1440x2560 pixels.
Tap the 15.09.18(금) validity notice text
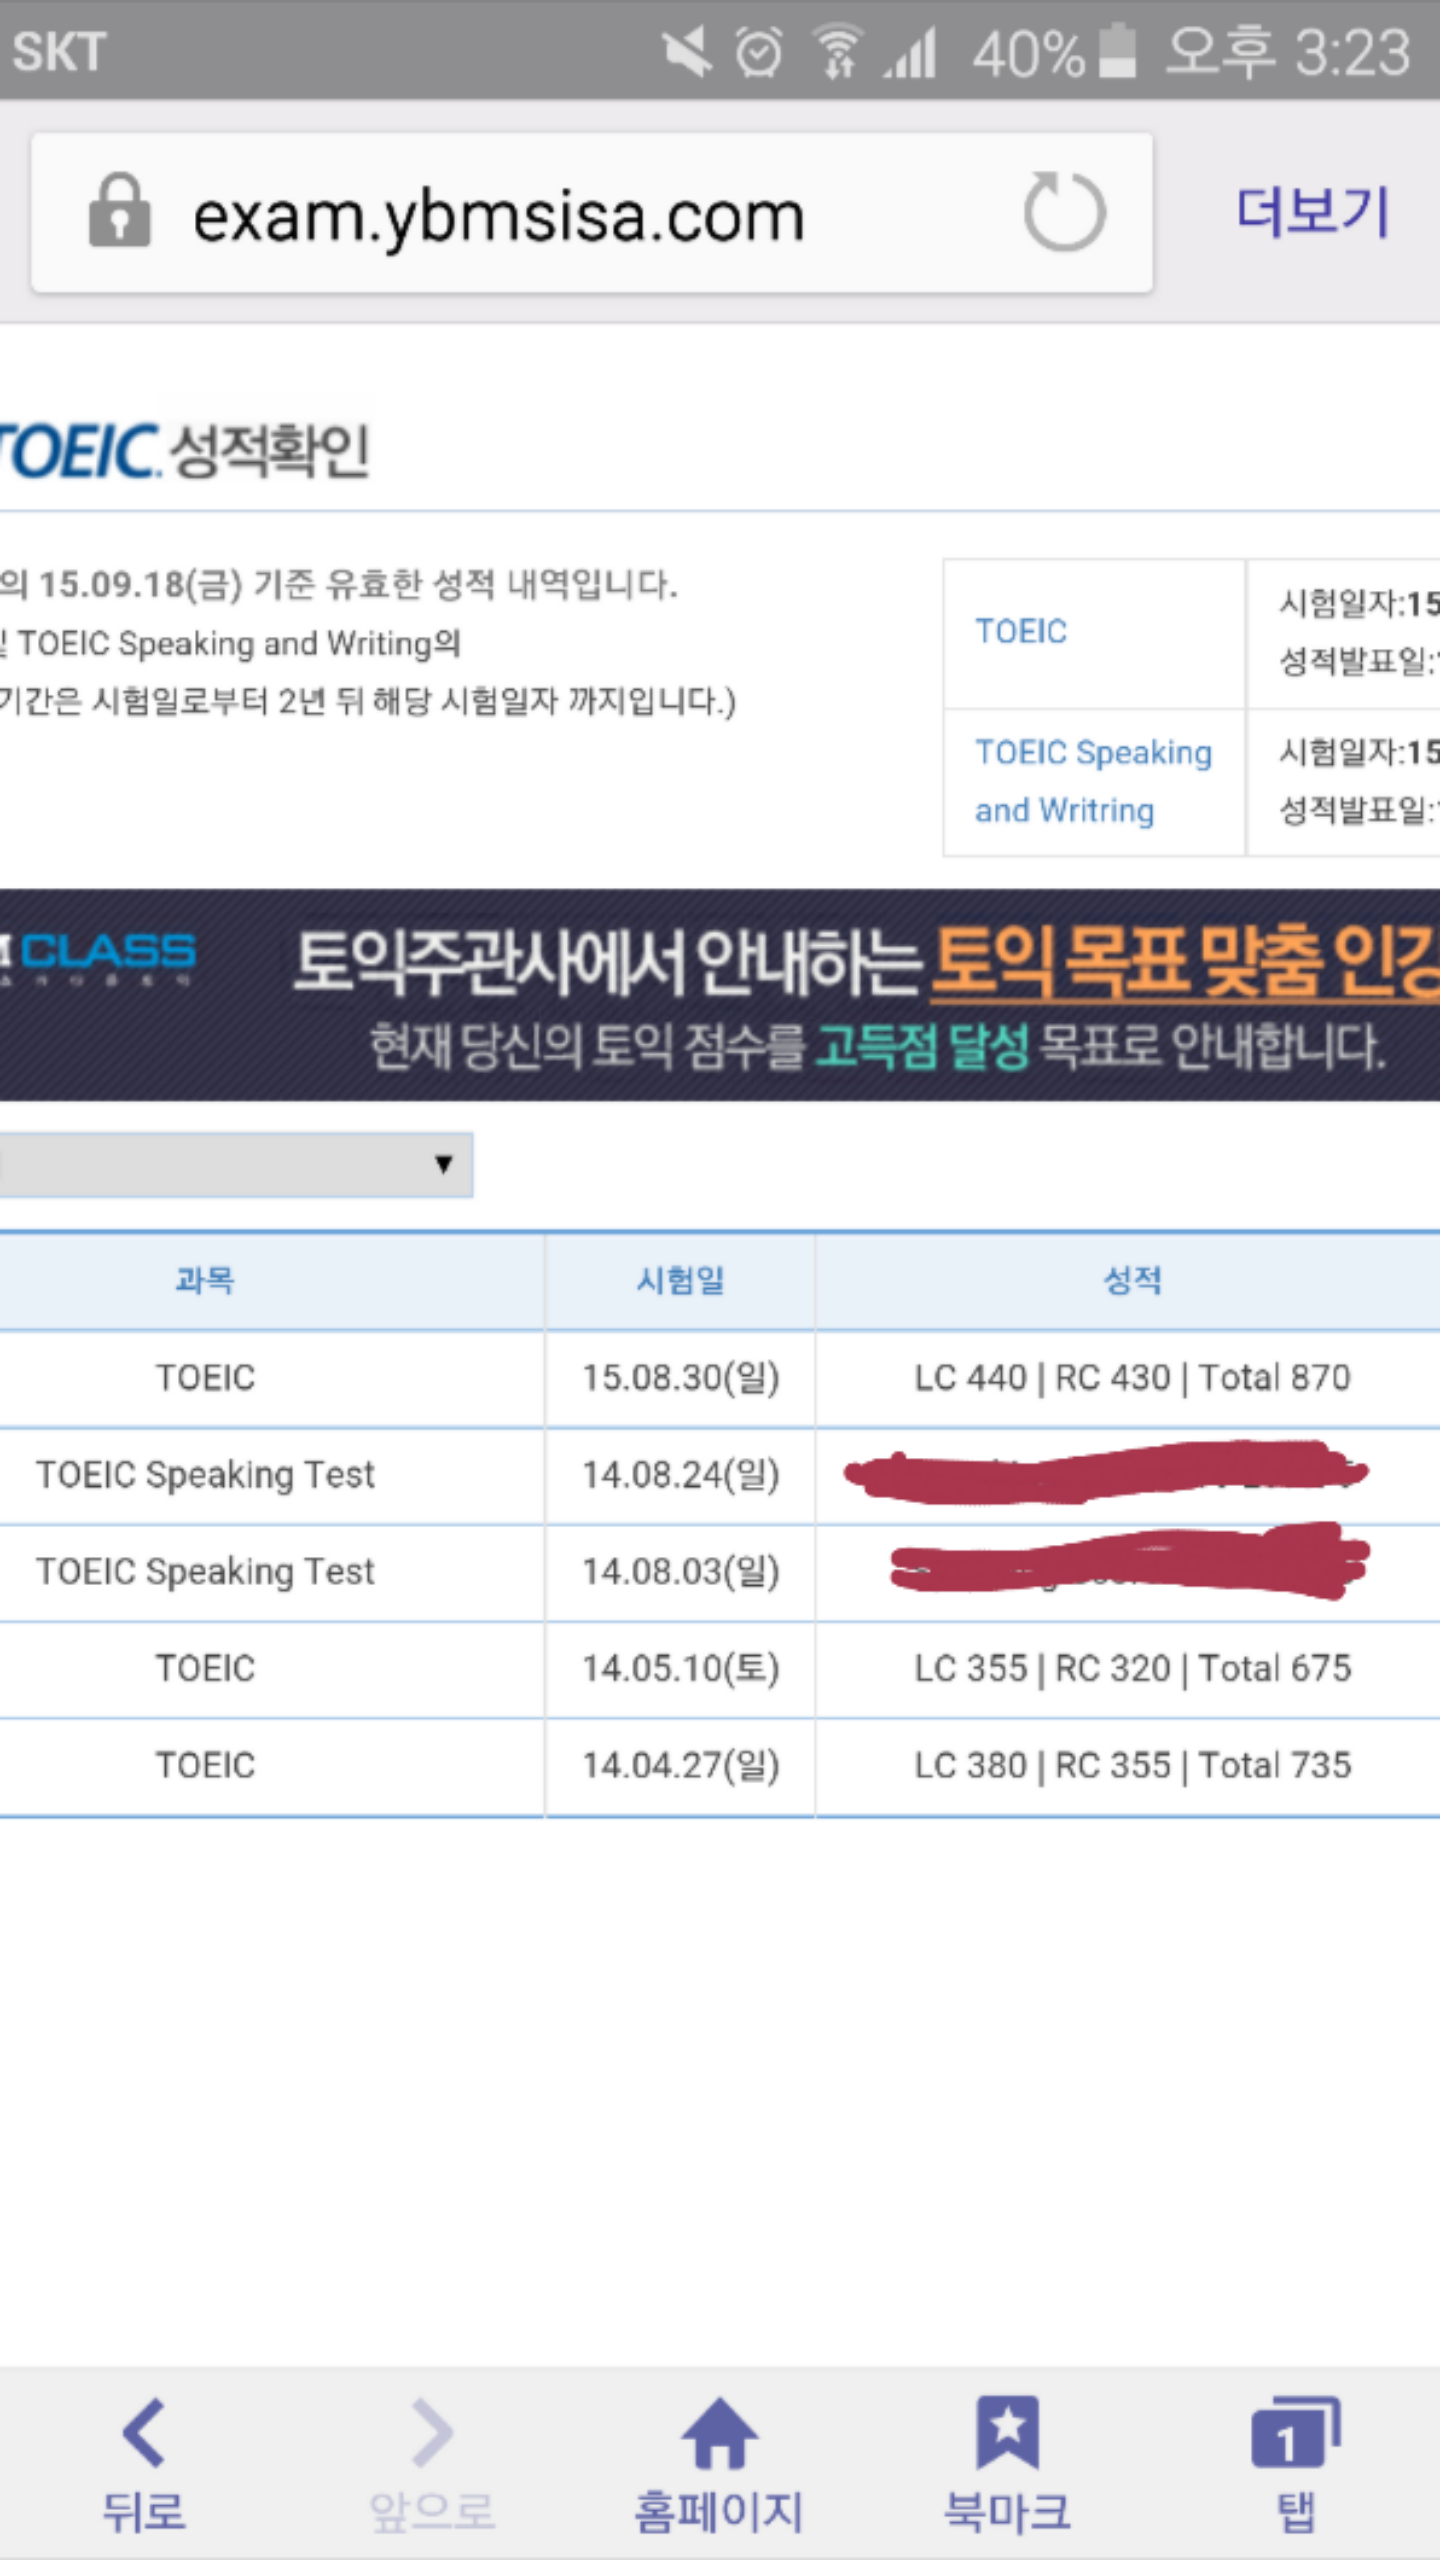coord(338,584)
